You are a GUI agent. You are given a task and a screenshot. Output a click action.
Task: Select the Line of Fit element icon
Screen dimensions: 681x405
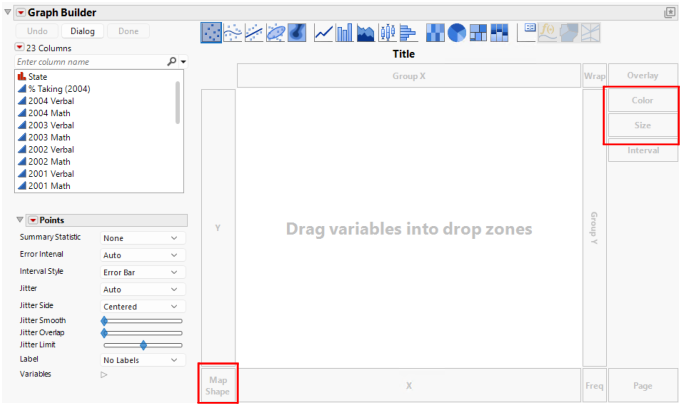pyautogui.click(x=254, y=33)
